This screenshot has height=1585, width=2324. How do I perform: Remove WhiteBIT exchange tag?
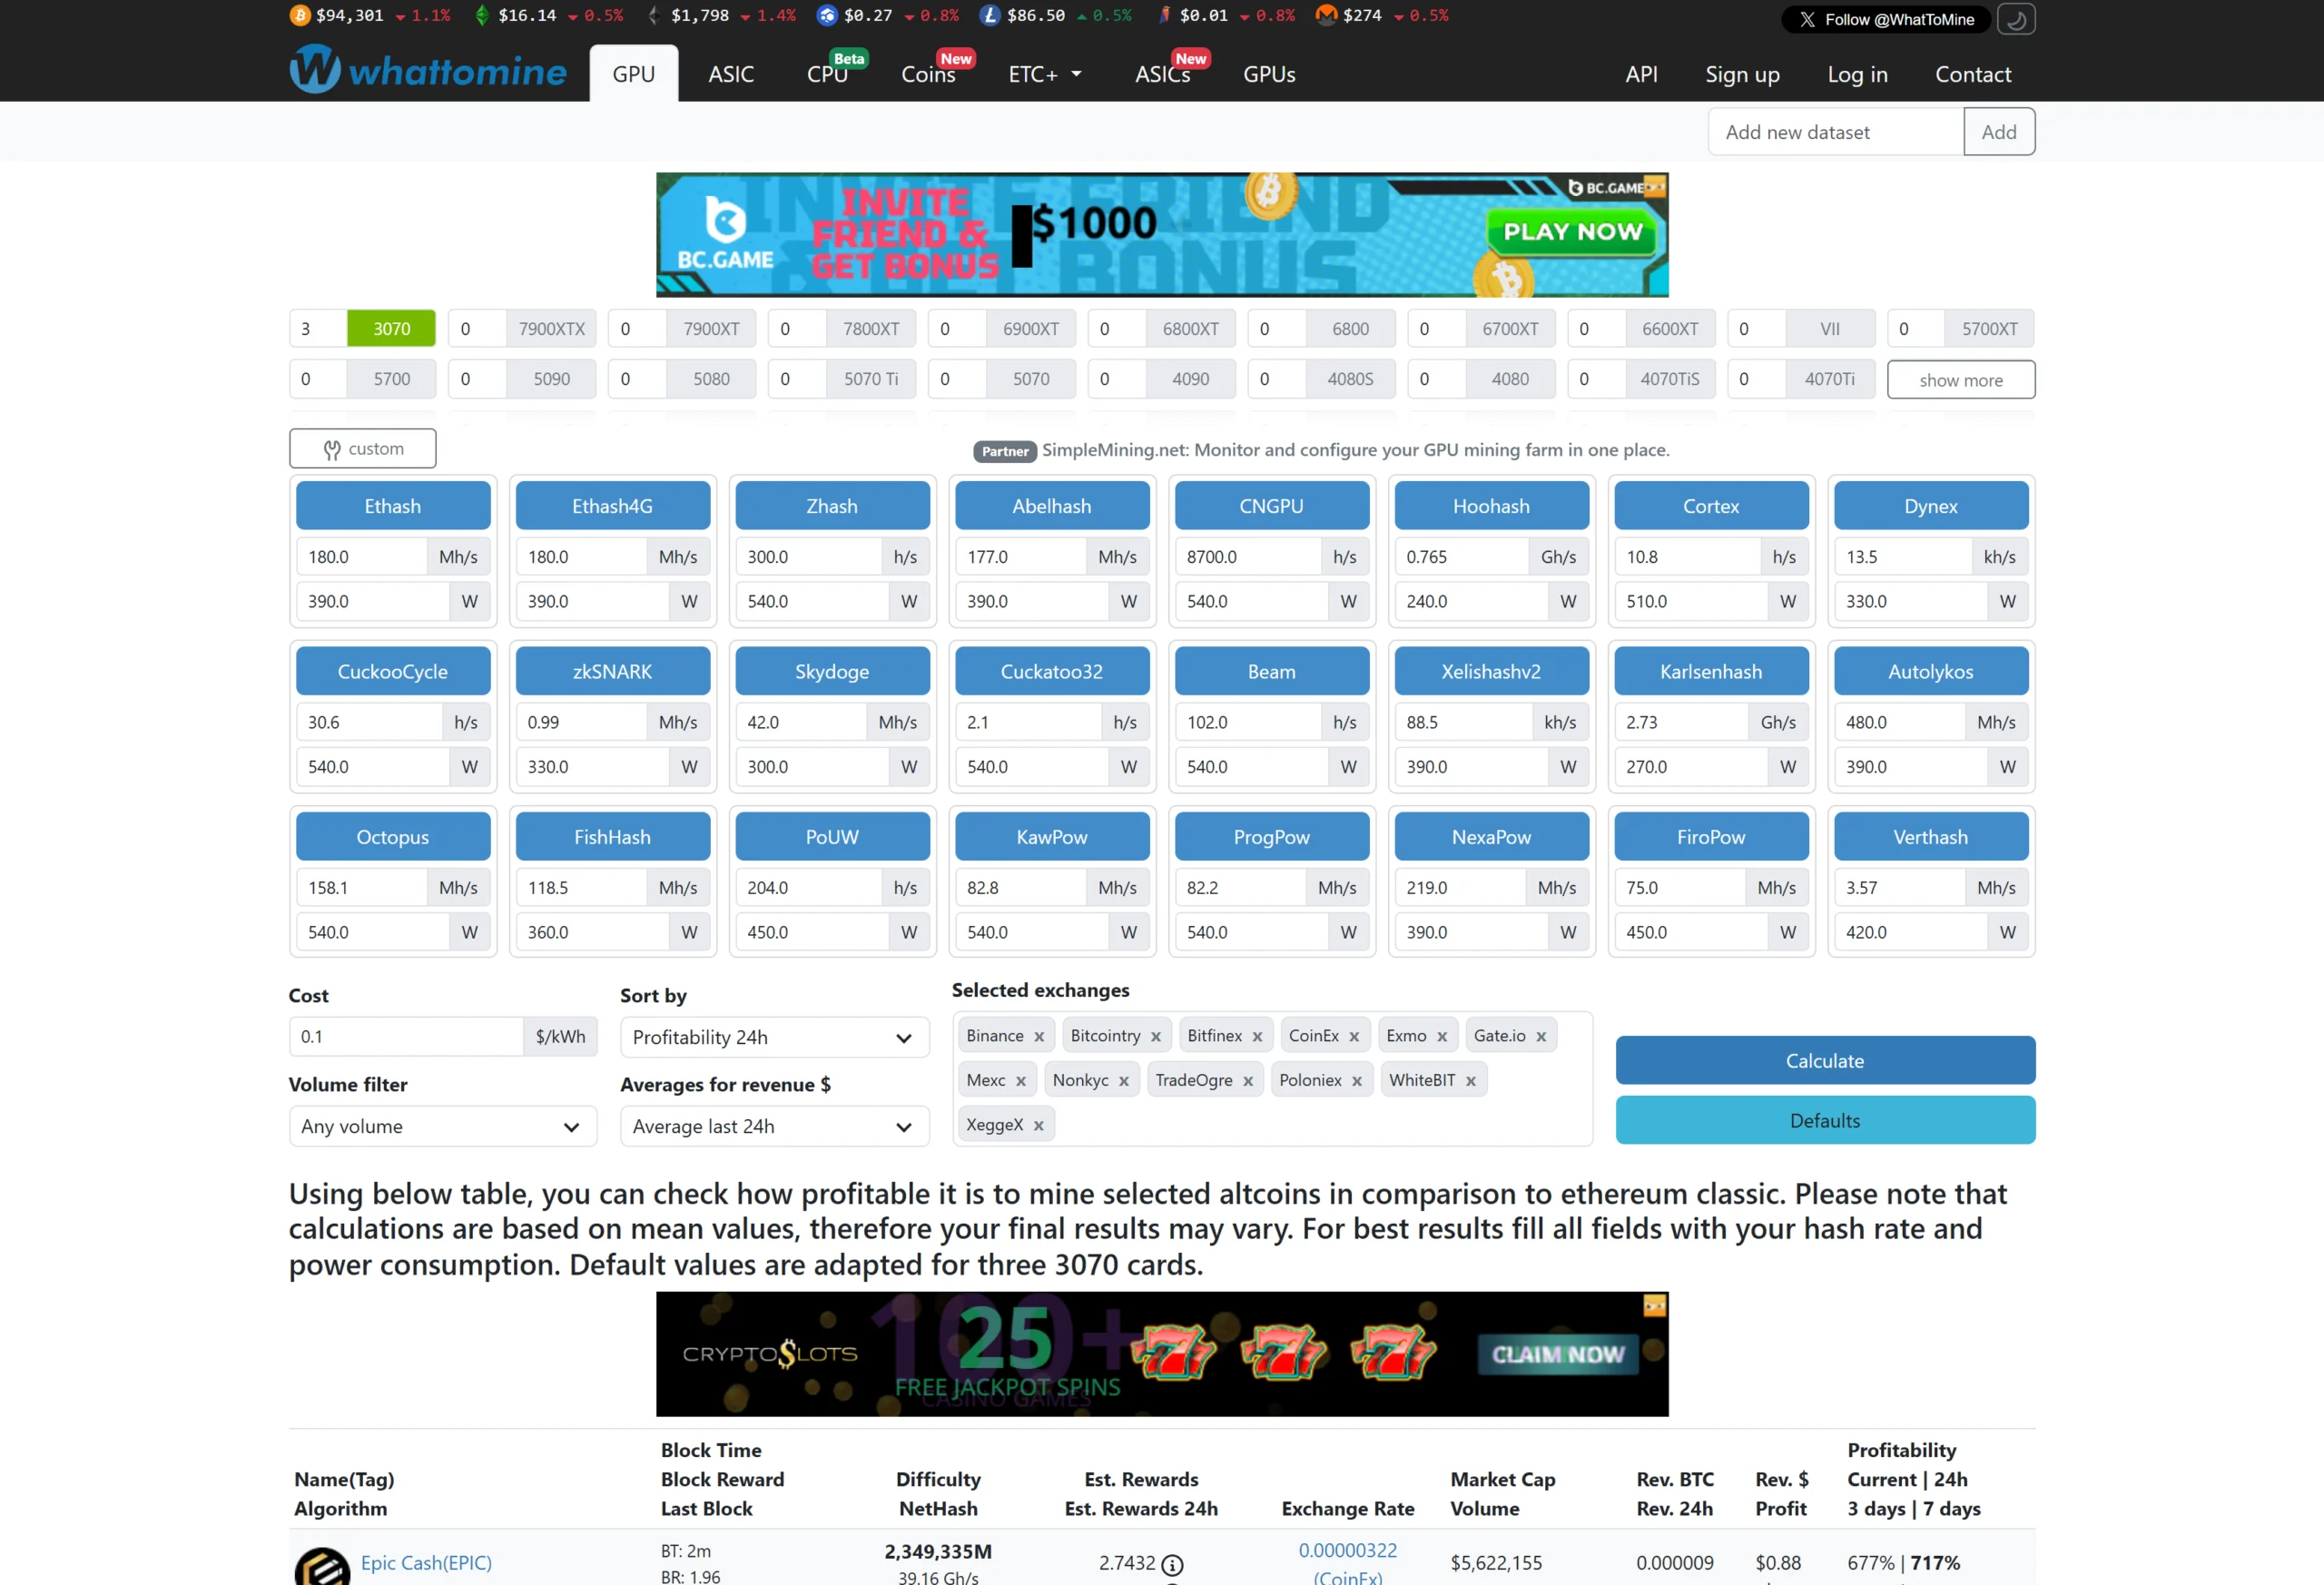coord(1470,1080)
